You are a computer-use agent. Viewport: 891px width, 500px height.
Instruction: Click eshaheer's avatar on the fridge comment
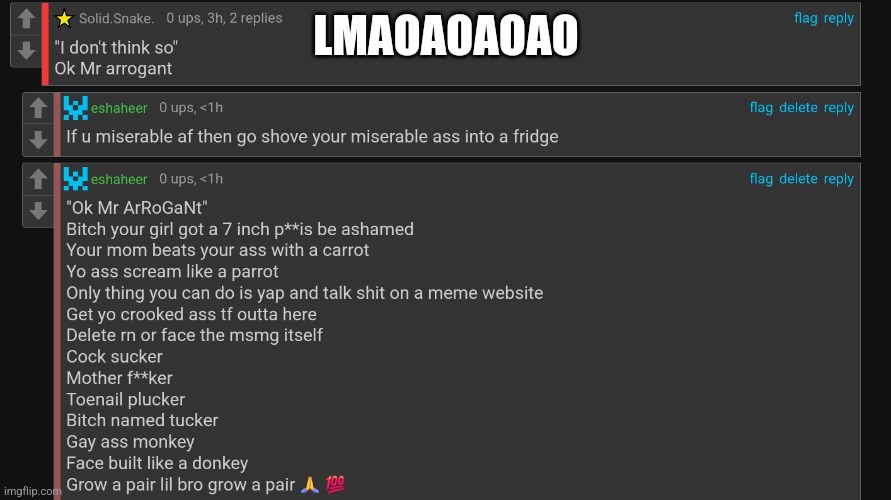click(76, 108)
